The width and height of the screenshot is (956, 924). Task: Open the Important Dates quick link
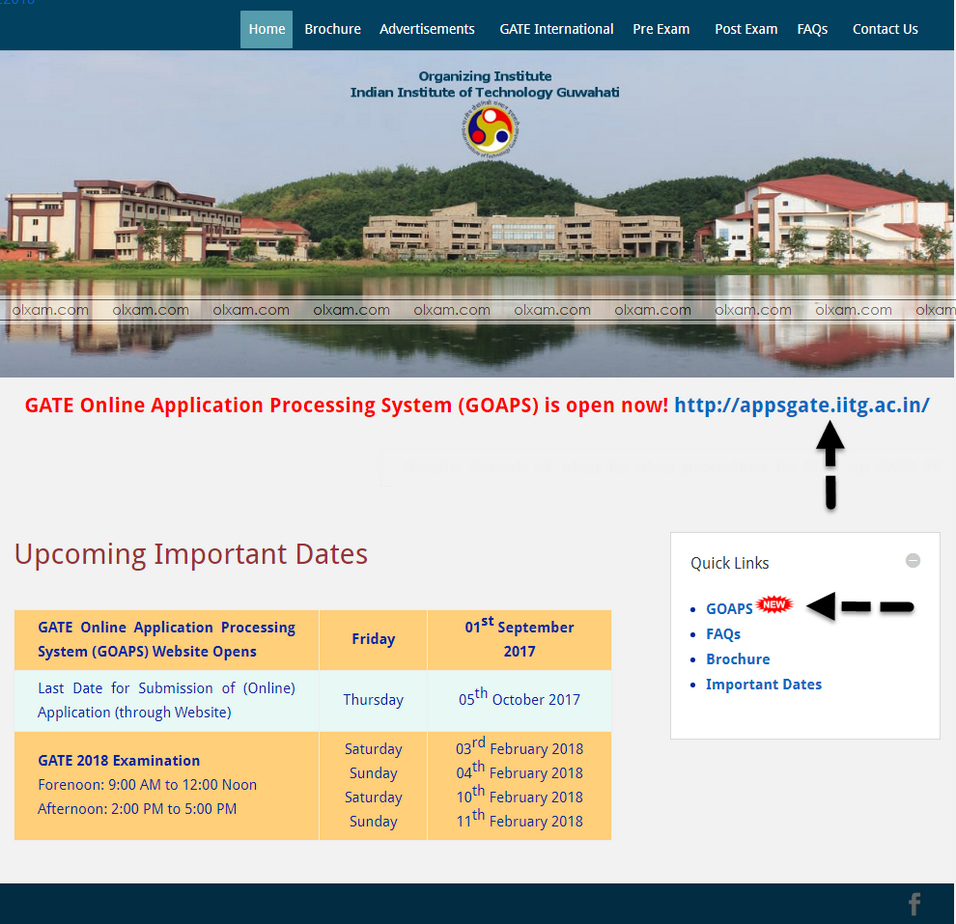tap(763, 684)
